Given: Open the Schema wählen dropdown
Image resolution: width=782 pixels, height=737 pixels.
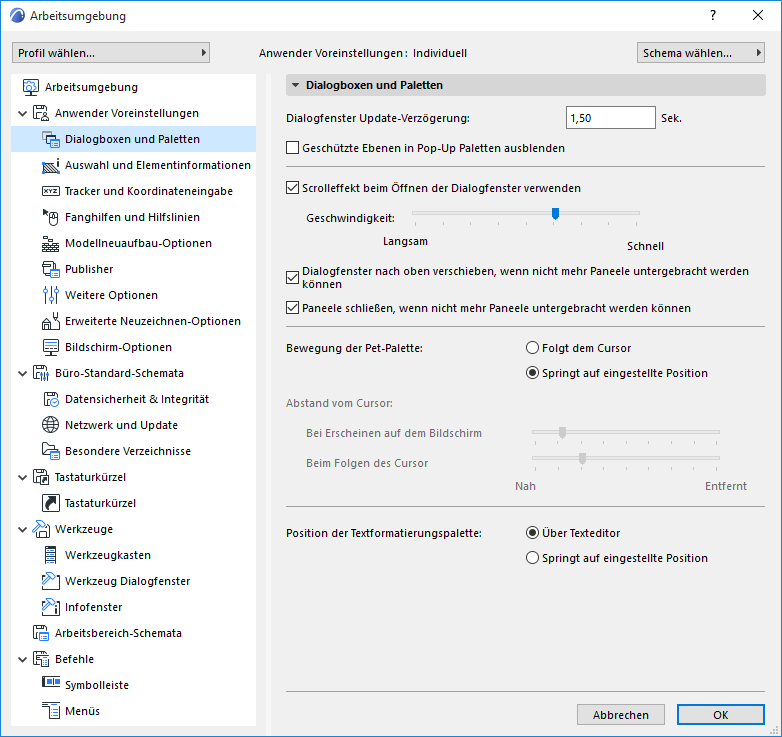Looking at the screenshot, I should (701, 53).
